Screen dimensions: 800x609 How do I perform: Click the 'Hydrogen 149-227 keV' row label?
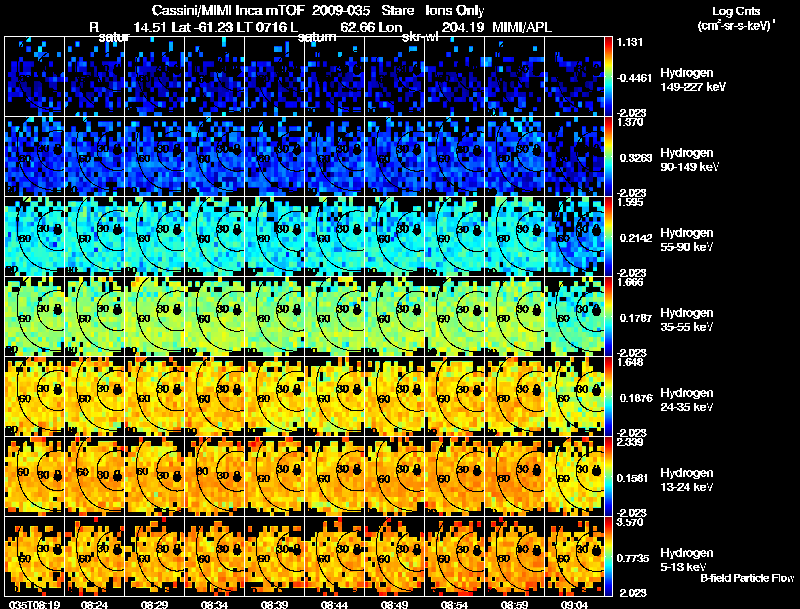[693, 80]
